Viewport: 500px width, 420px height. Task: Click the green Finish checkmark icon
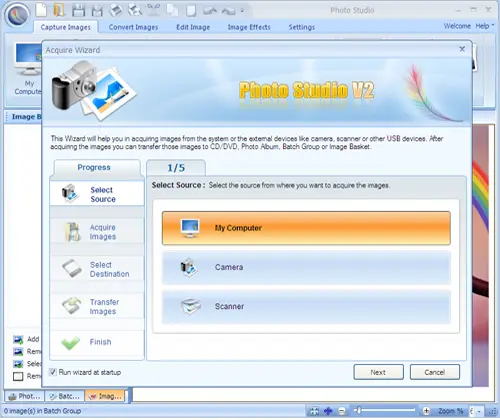click(x=71, y=343)
